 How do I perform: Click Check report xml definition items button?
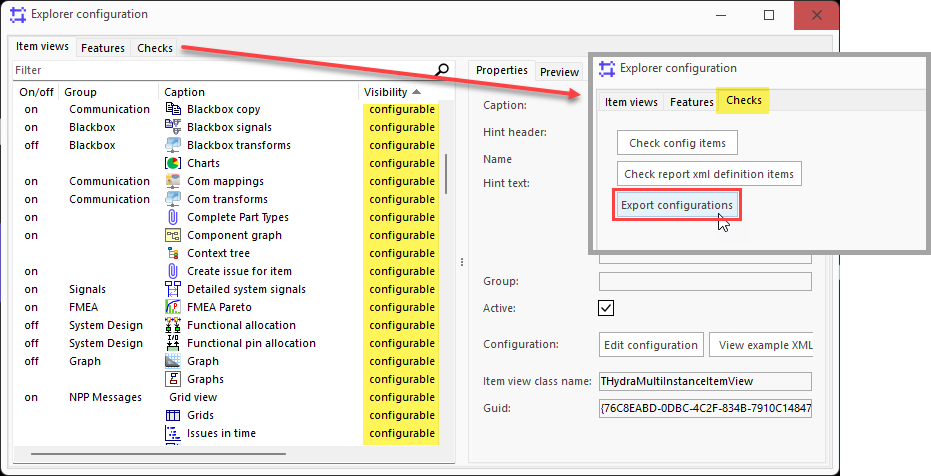(709, 174)
